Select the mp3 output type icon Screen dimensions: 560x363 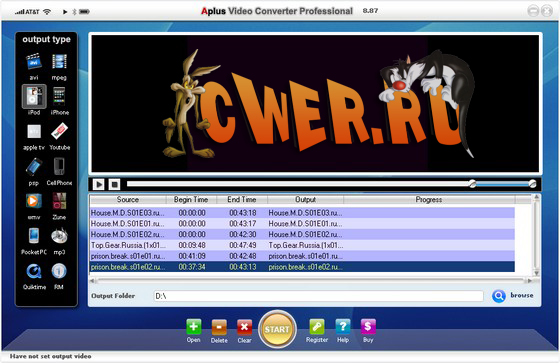(59, 236)
